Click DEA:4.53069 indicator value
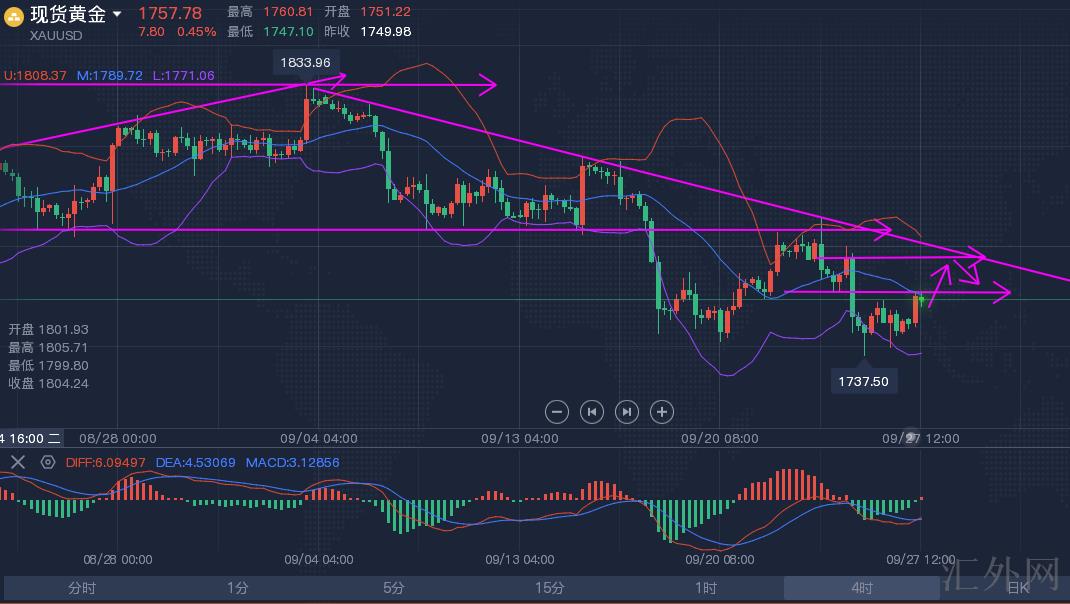The height and width of the screenshot is (604, 1070). (x=195, y=462)
